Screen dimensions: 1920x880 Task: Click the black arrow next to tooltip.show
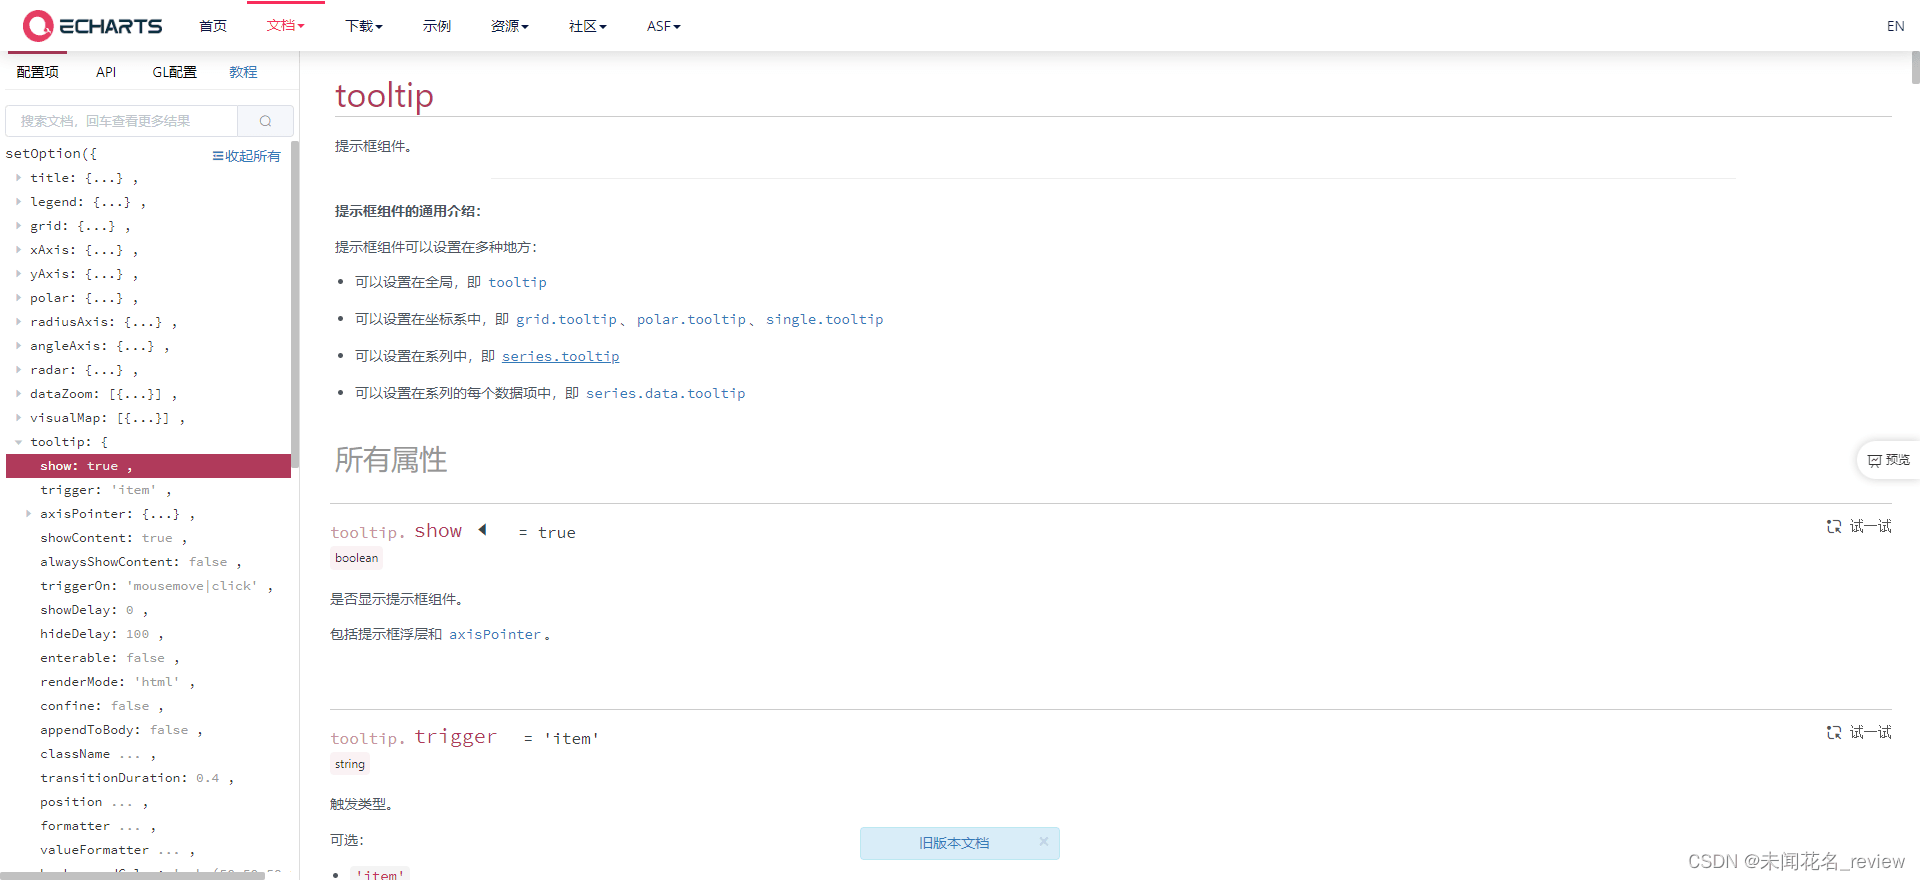[x=483, y=530]
